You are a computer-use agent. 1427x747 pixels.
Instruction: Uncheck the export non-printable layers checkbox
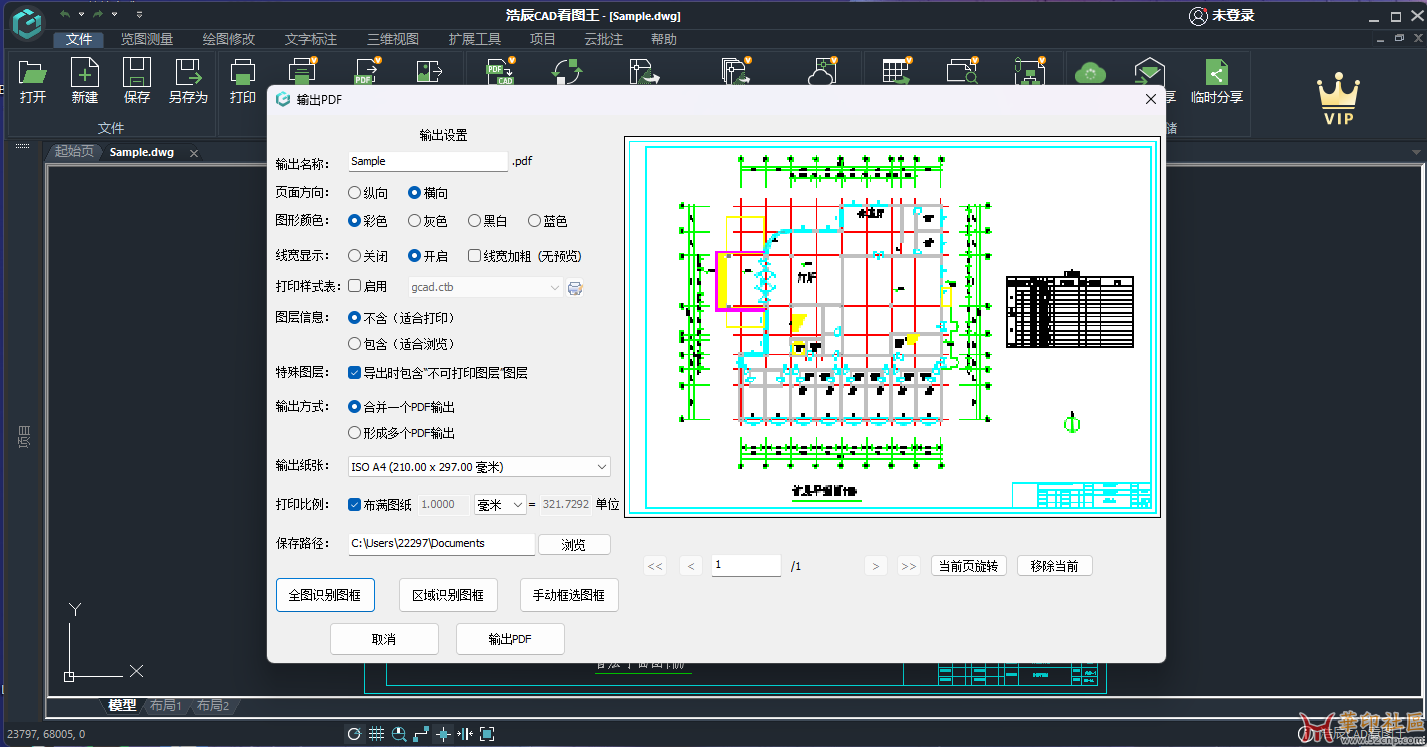tap(354, 373)
